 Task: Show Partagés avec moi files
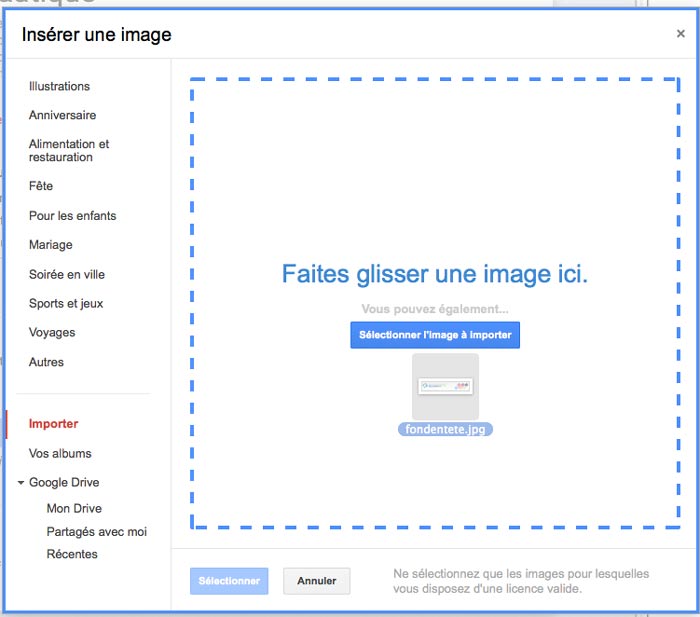point(96,532)
